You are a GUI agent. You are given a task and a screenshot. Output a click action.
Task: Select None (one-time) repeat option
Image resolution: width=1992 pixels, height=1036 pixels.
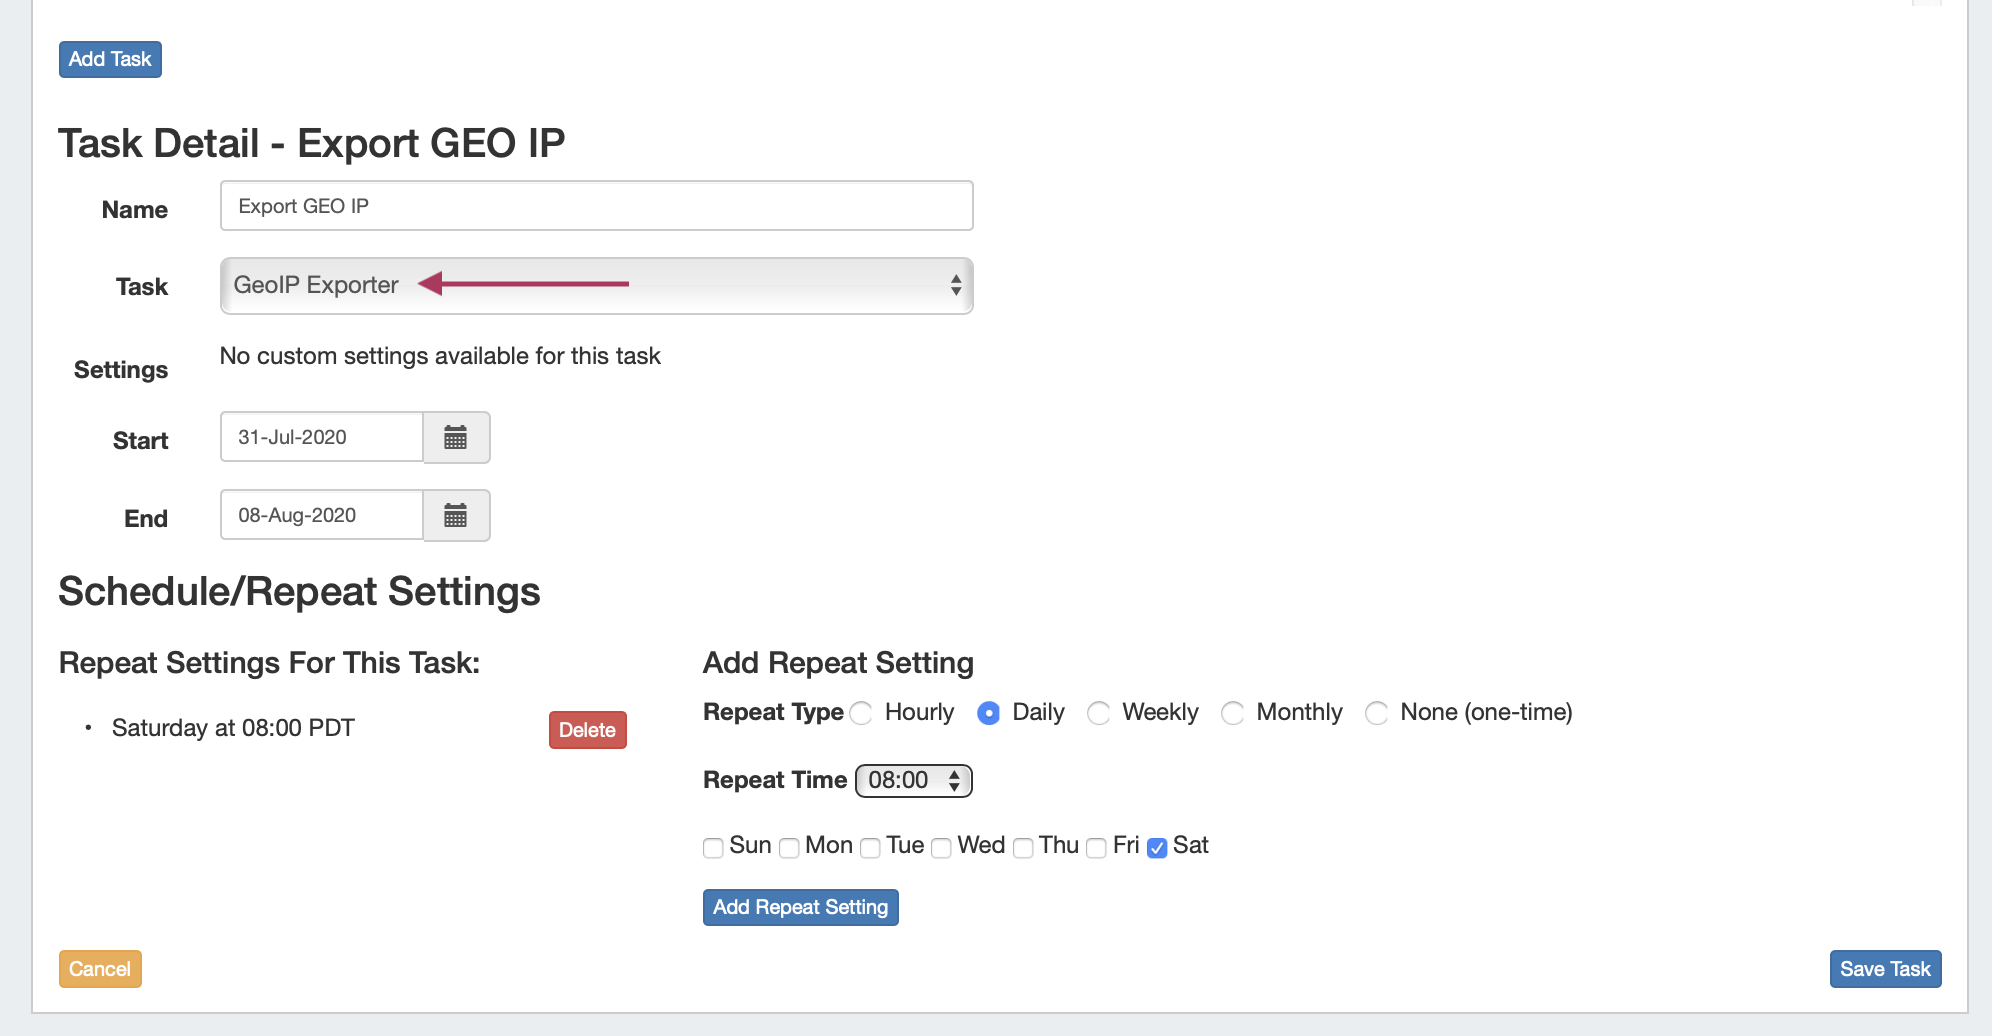point(1377,713)
